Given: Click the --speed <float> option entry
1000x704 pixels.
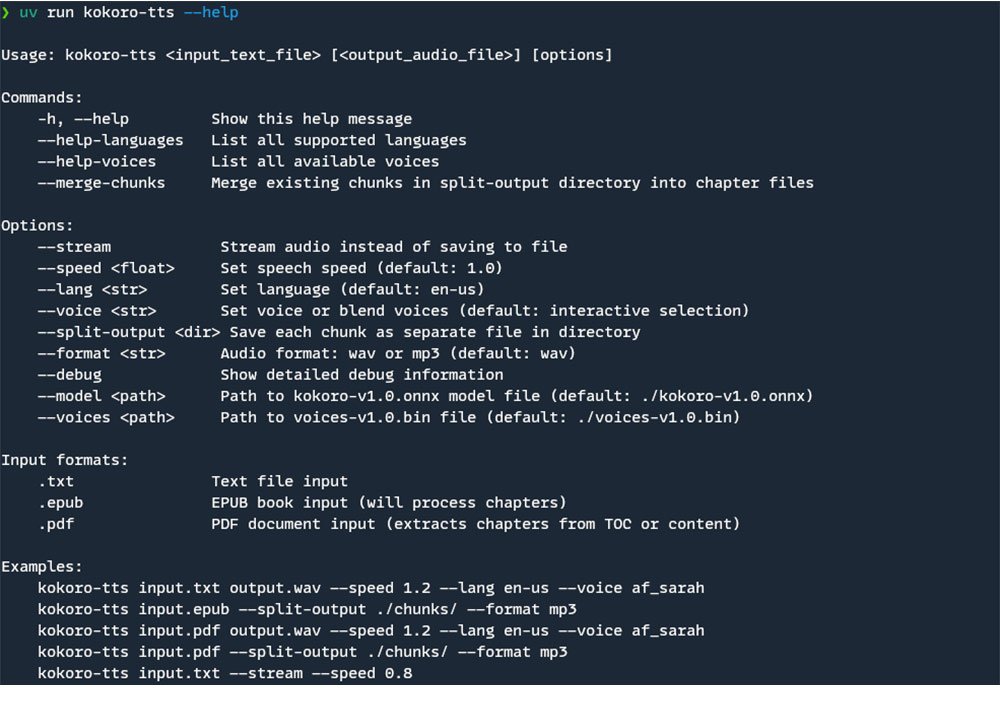Looking at the screenshot, I should pos(106,268).
